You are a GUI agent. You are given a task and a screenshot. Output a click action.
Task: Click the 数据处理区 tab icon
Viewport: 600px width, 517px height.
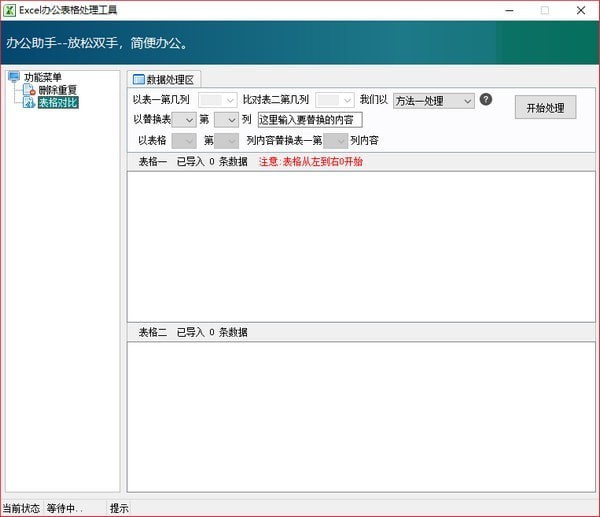coord(138,80)
